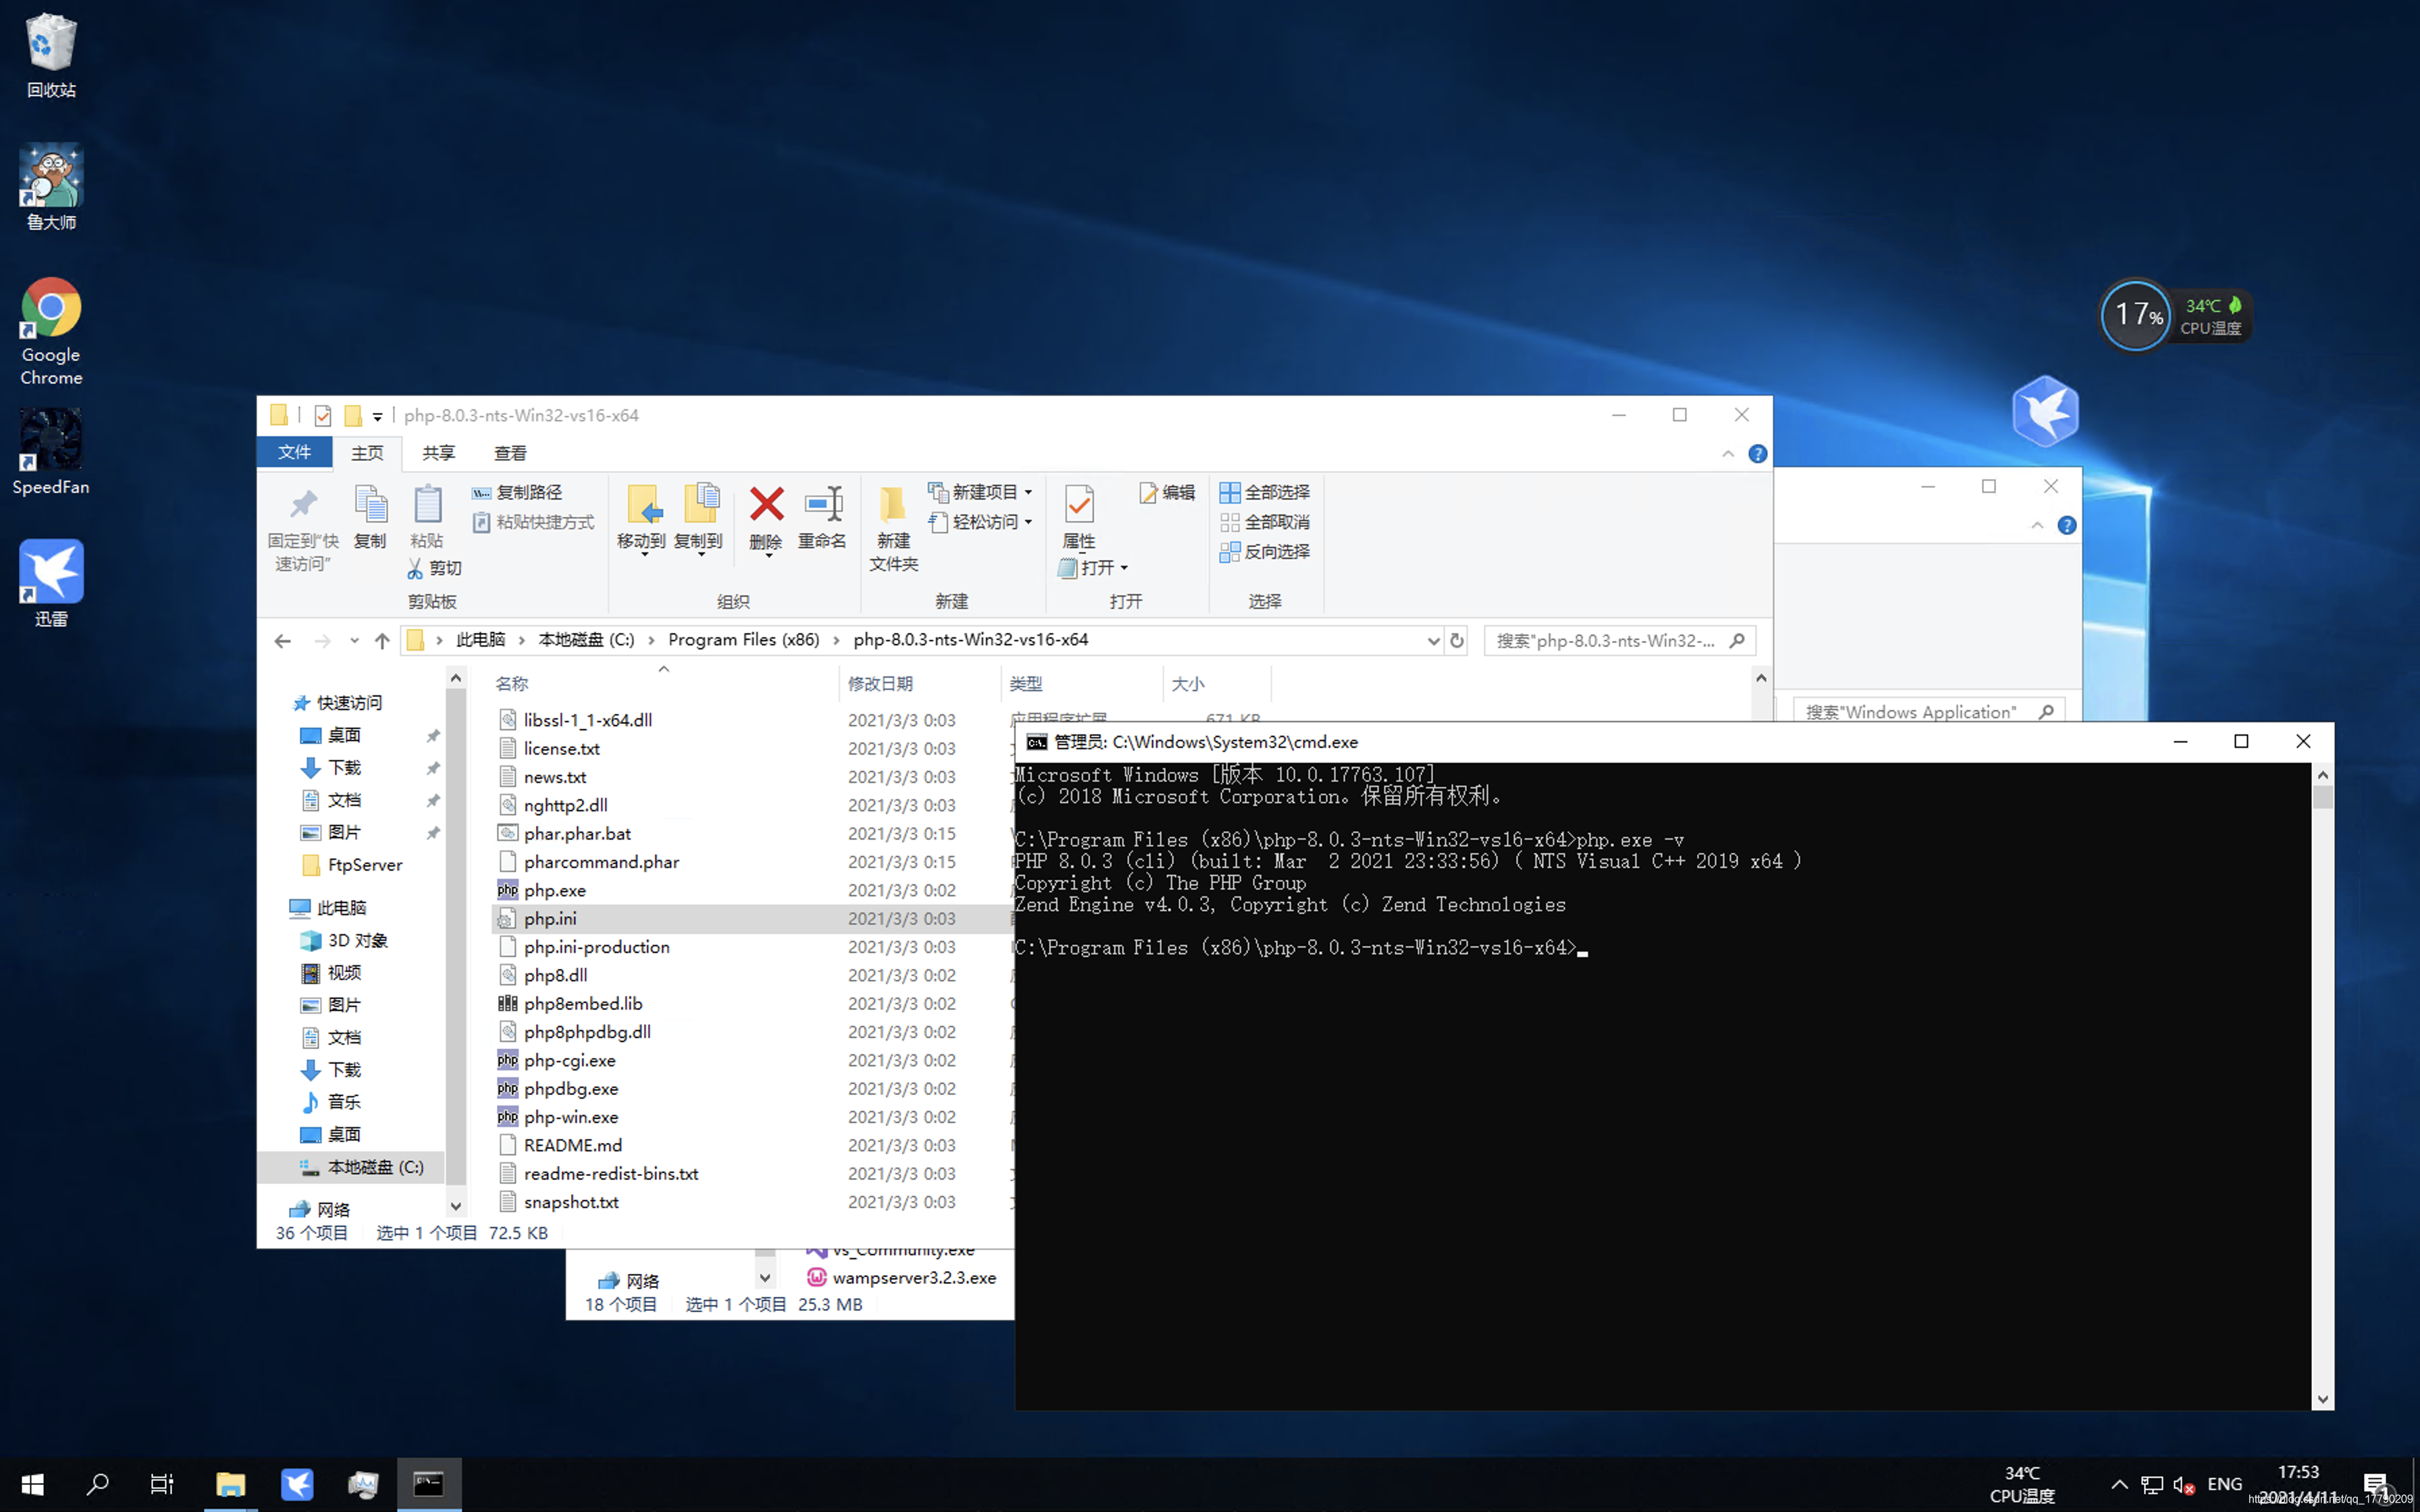Open the File (文件) menu tab
2420x1512 pixels.
coord(294,453)
